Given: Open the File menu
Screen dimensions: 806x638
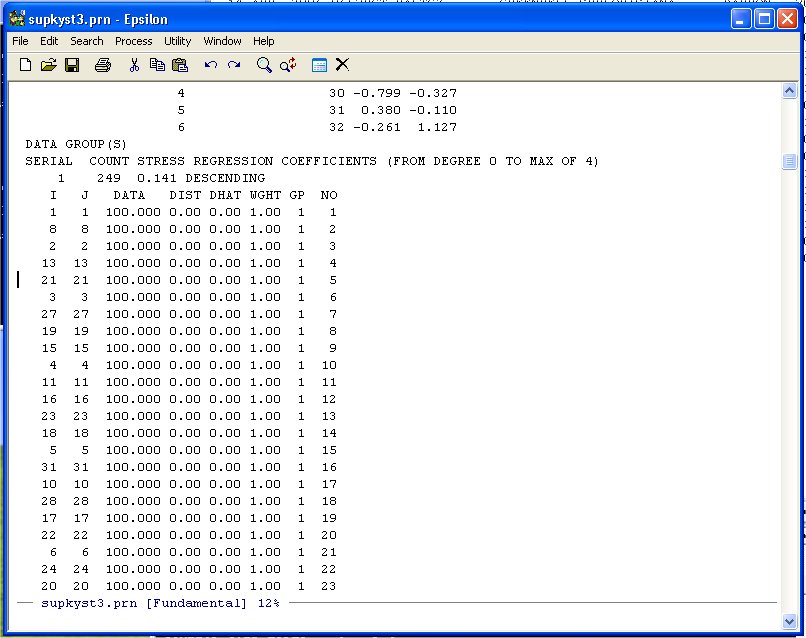Looking at the screenshot, I should point(20,41).
